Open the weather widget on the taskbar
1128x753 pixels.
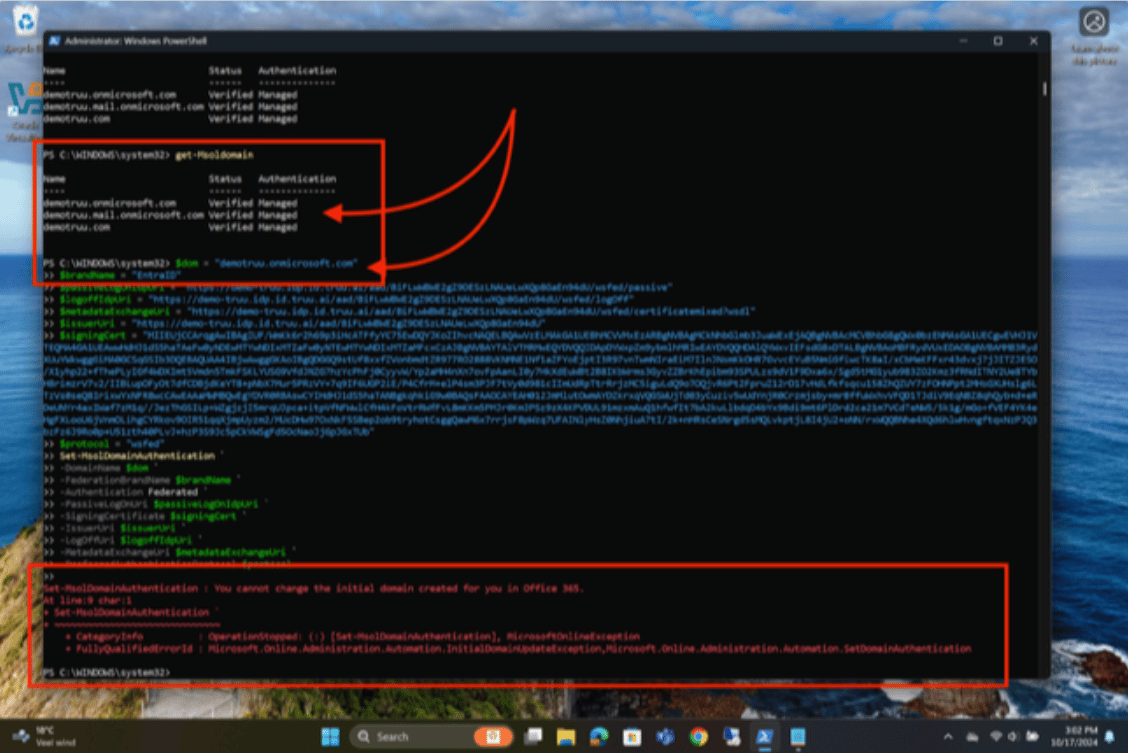[x=43, y=736]
